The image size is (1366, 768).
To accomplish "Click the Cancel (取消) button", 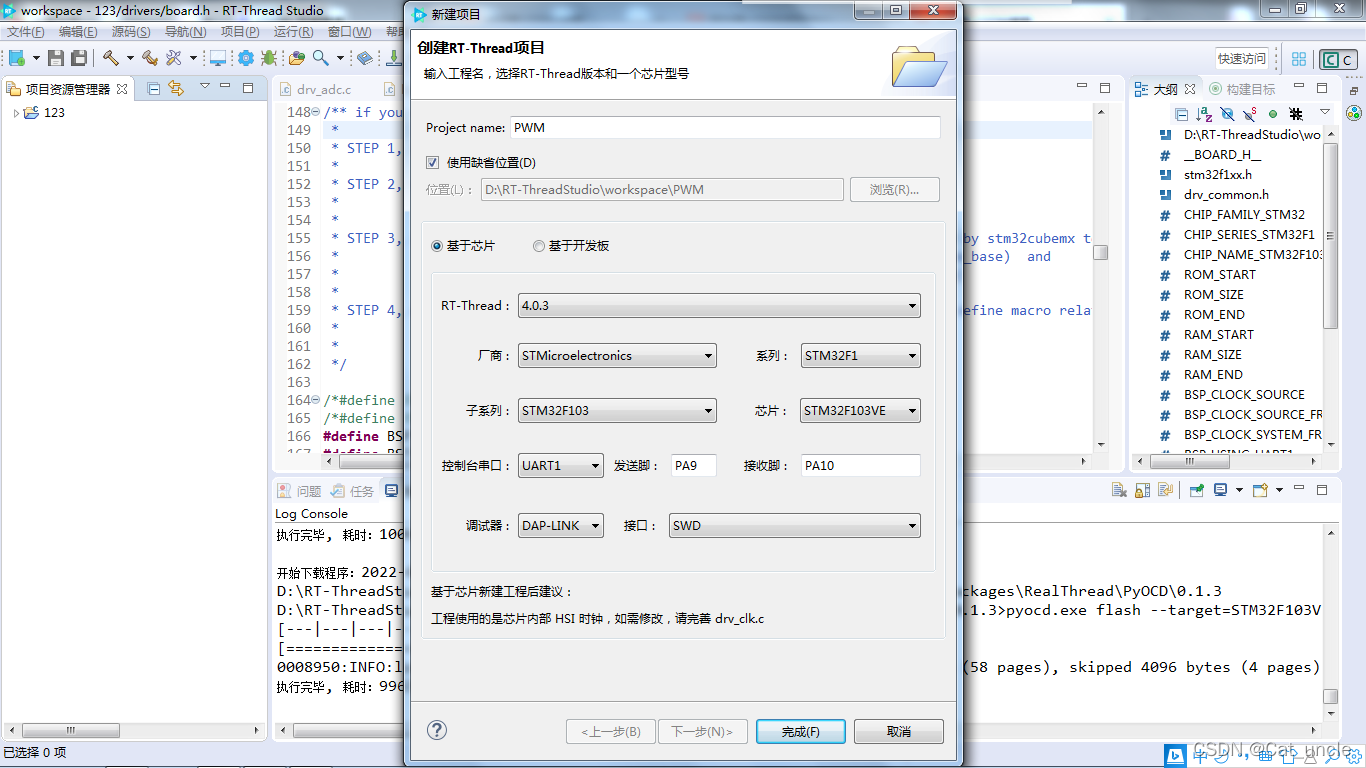I will click(x=899, y=732).
